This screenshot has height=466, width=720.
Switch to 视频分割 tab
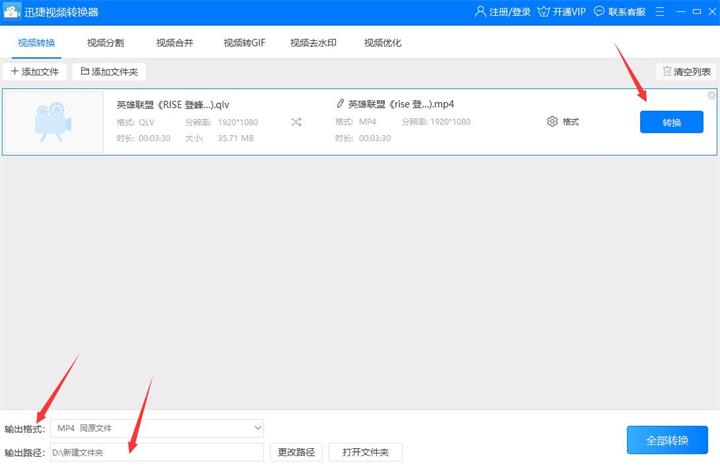105,43
